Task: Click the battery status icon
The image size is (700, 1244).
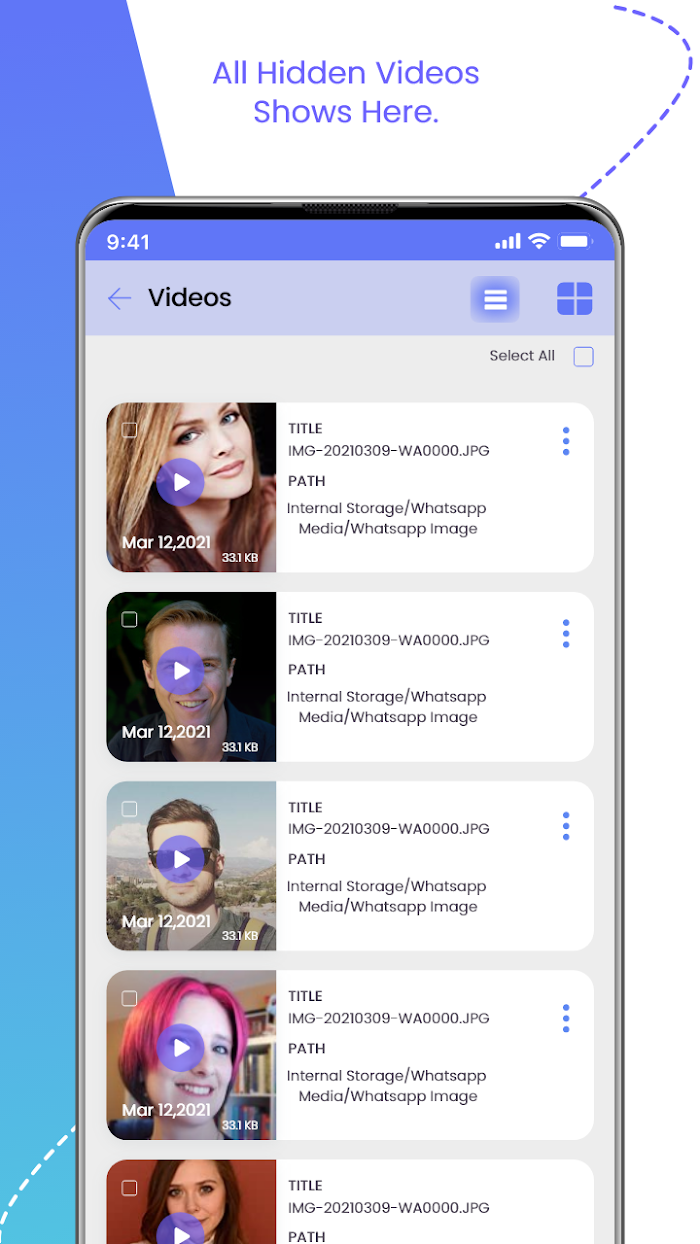Action: pos(575,241)
